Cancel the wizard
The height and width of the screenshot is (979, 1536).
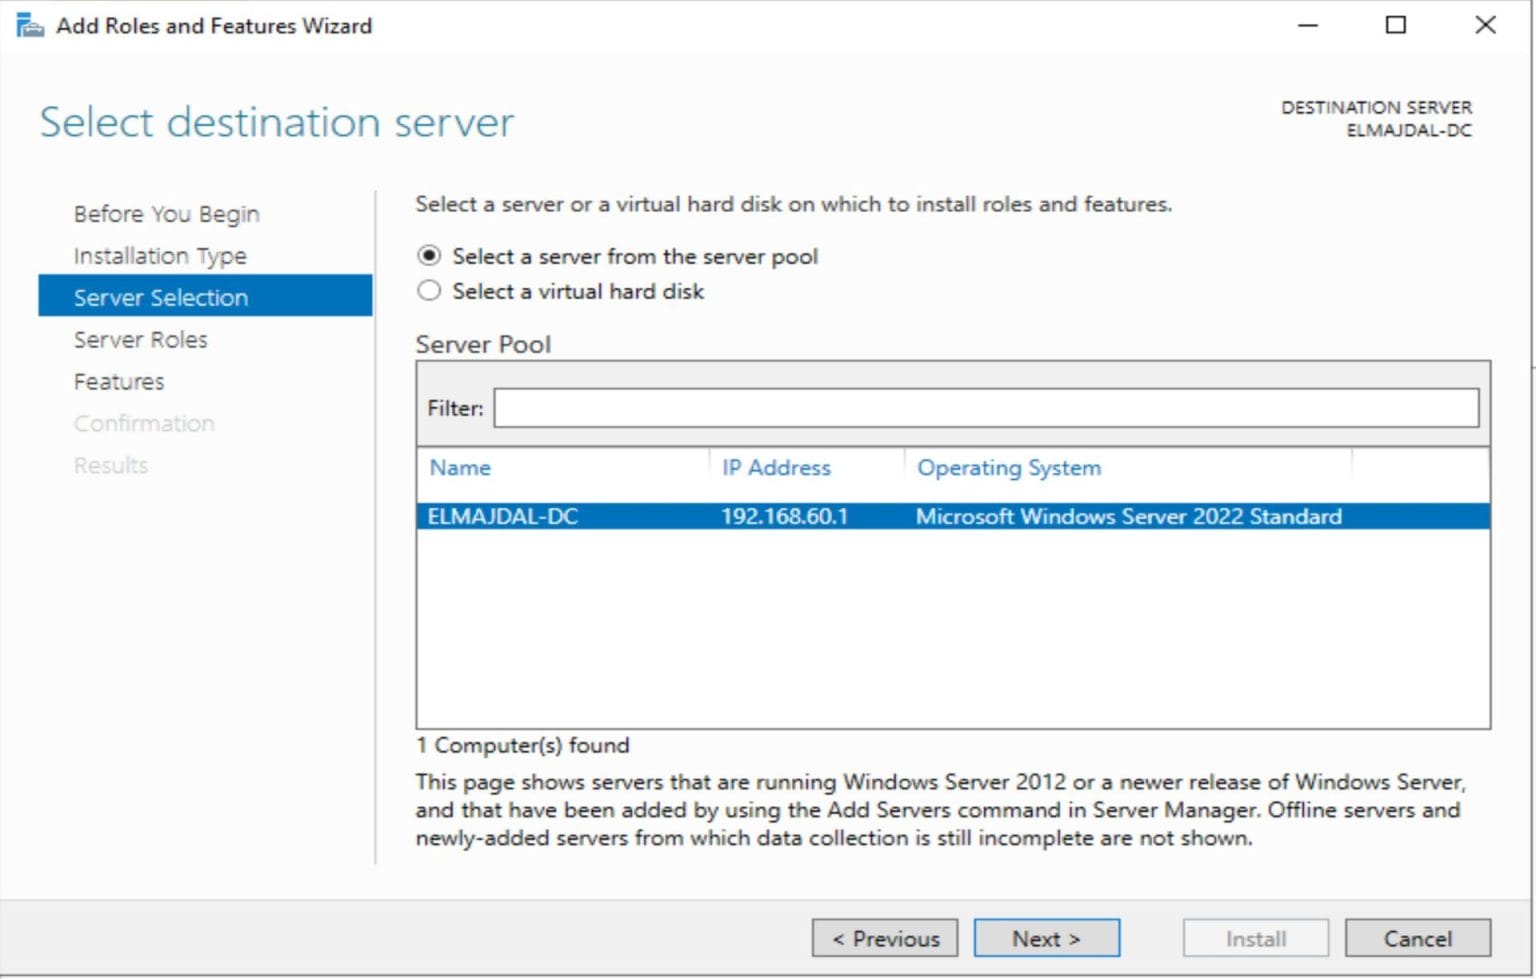1417,938
